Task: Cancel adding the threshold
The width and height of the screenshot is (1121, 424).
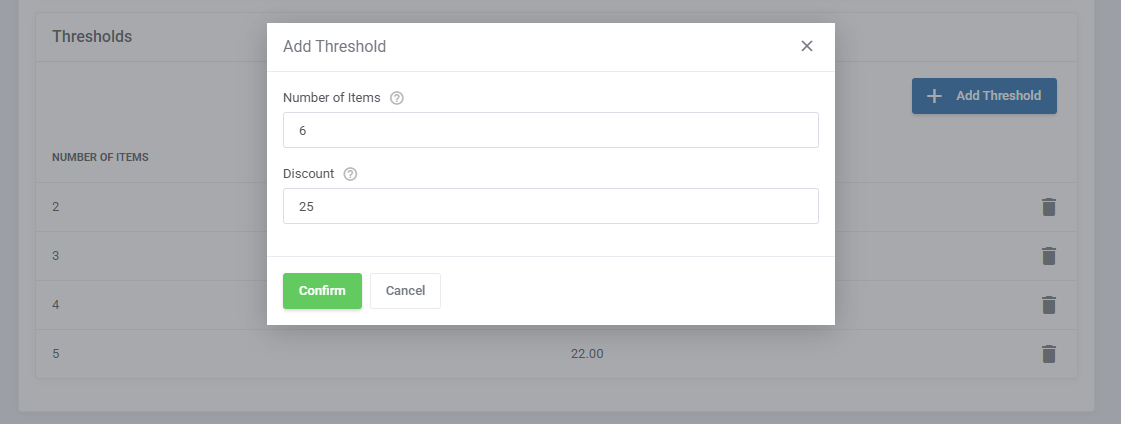Action: (405, 291)
